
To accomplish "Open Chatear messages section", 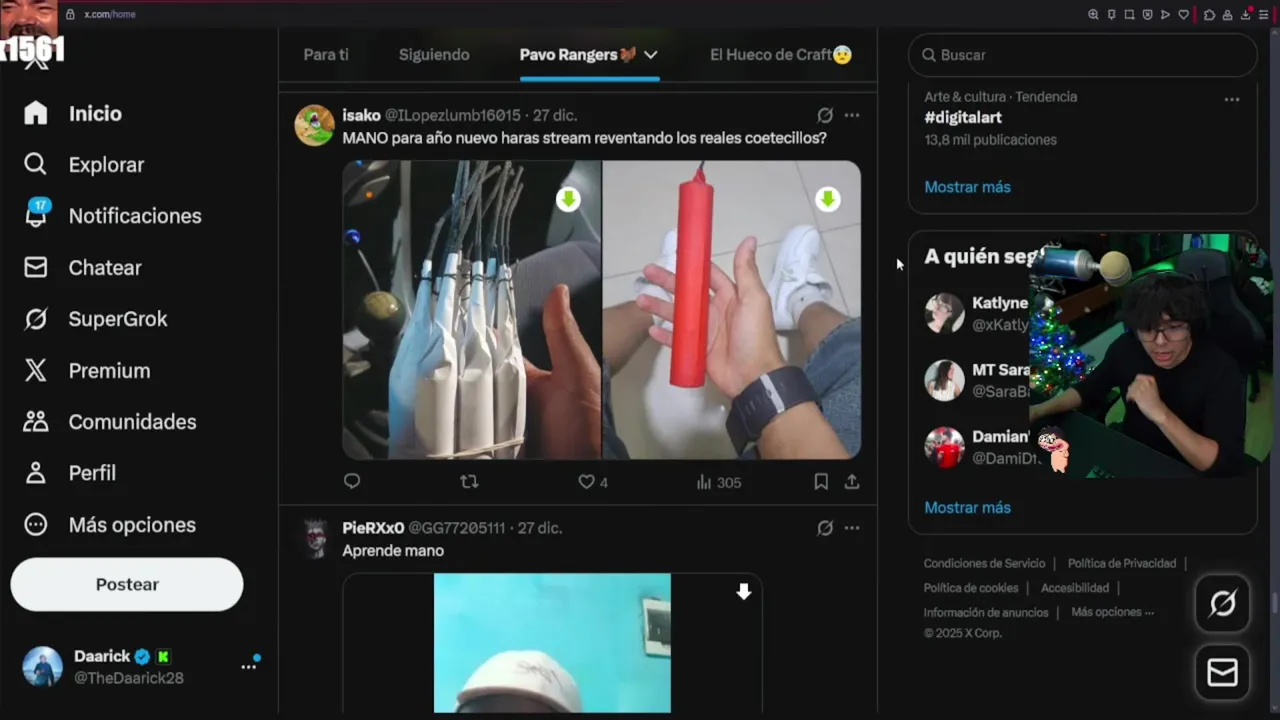I will coord(83,268).
